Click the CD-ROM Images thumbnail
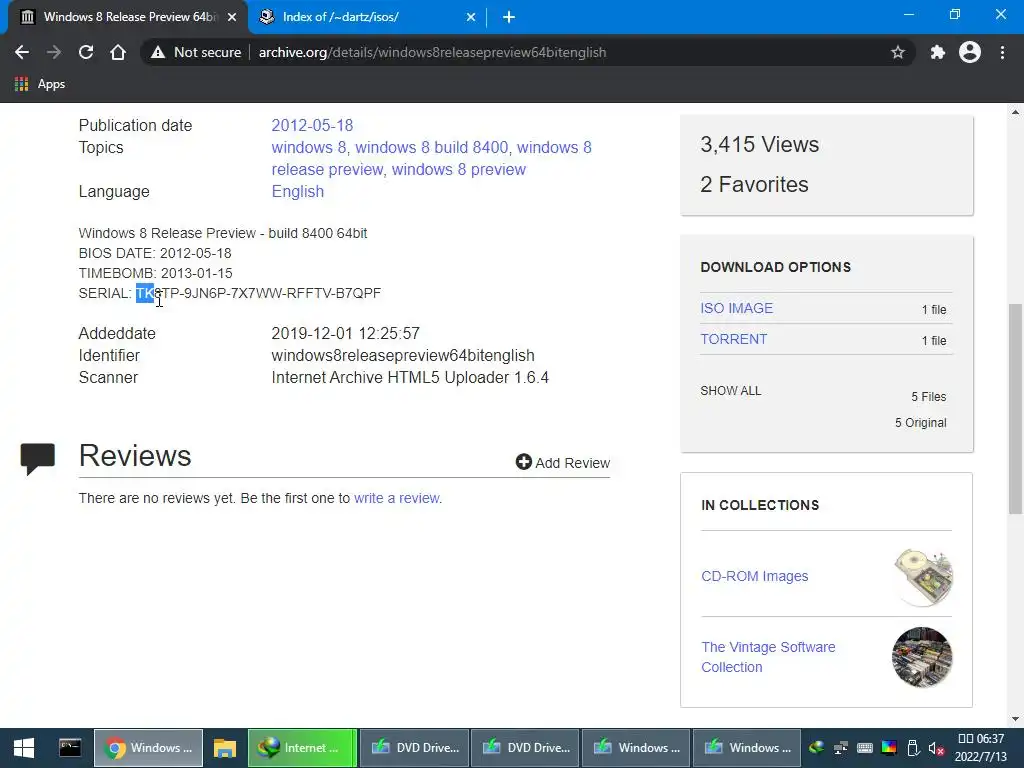This screenshot has width=1024, height=768. tap(922, 577)
